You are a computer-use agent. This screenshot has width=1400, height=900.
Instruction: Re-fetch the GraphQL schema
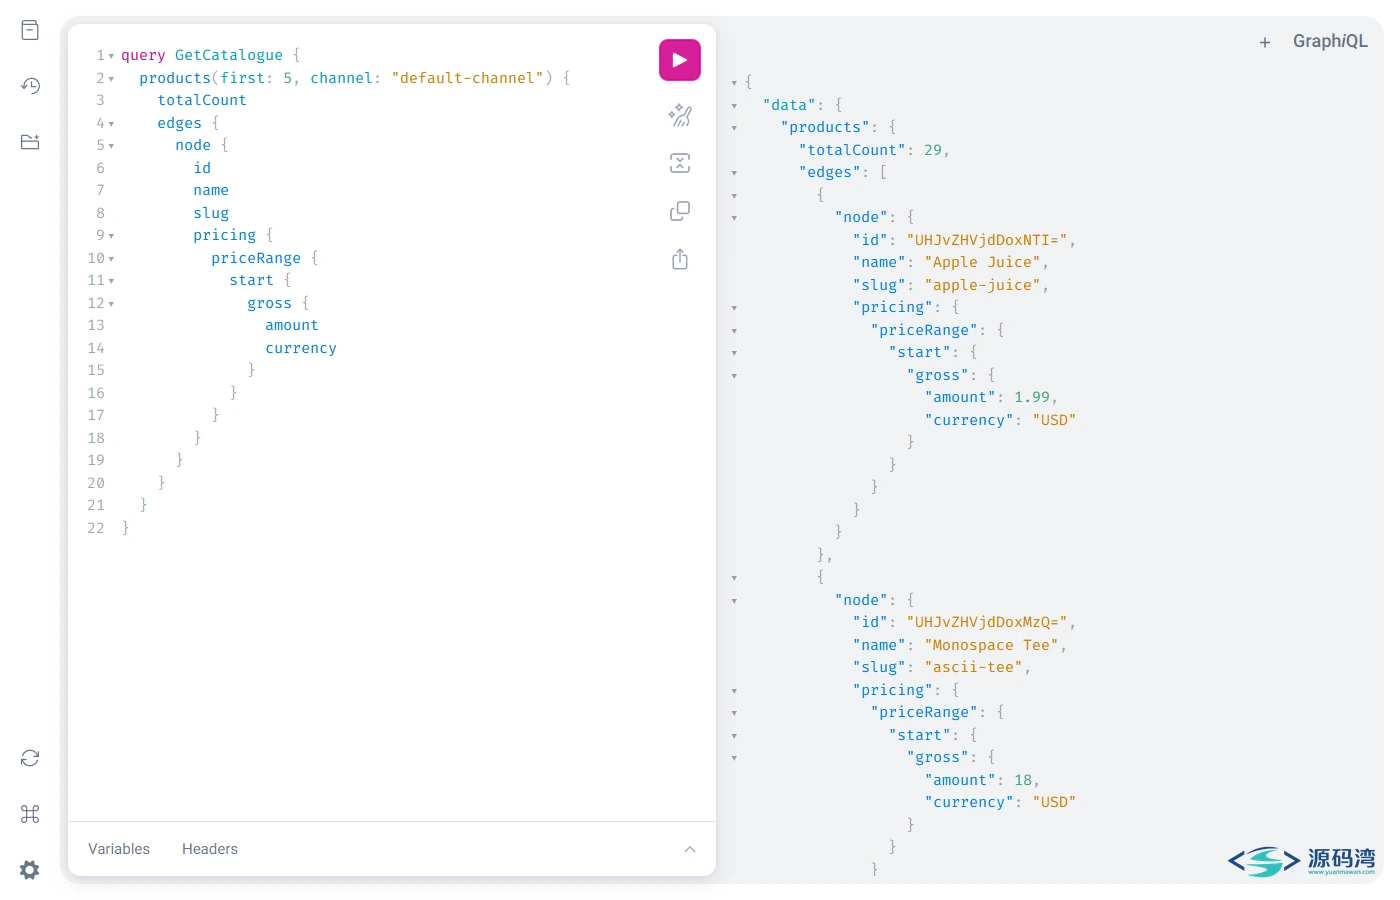30,758
